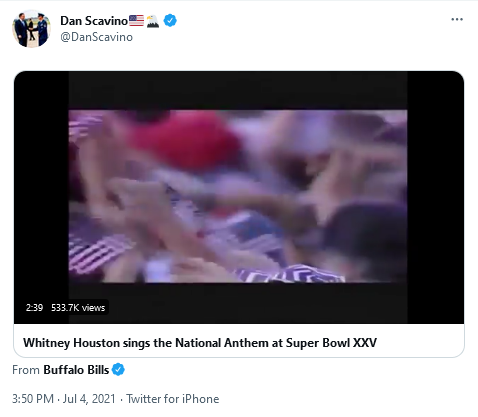478x417 pixels.
Task: Click the black bar right of the video
Action: [x=435, y=197]
